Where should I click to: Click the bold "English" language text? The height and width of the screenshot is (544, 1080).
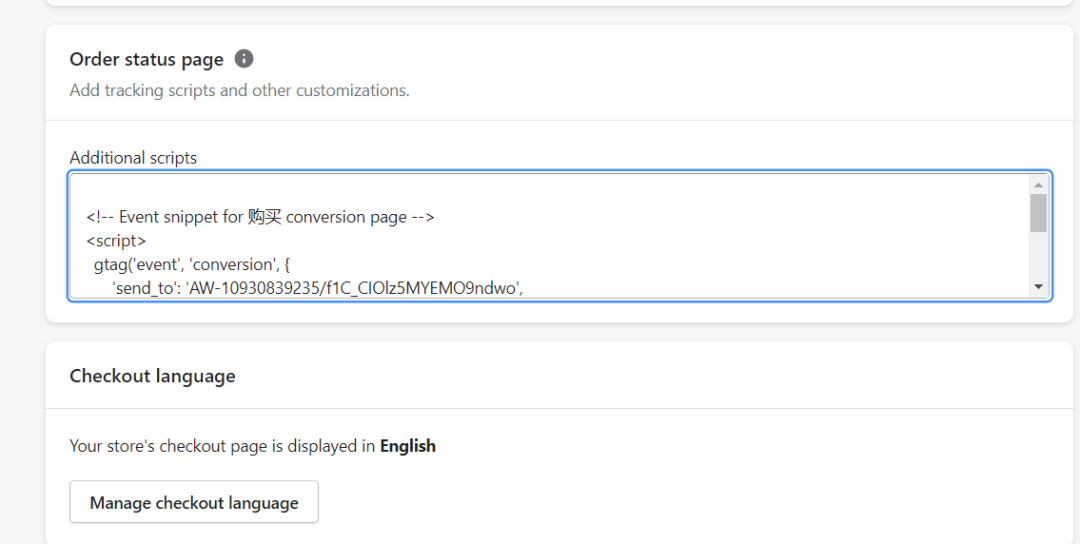coord(408,446)
